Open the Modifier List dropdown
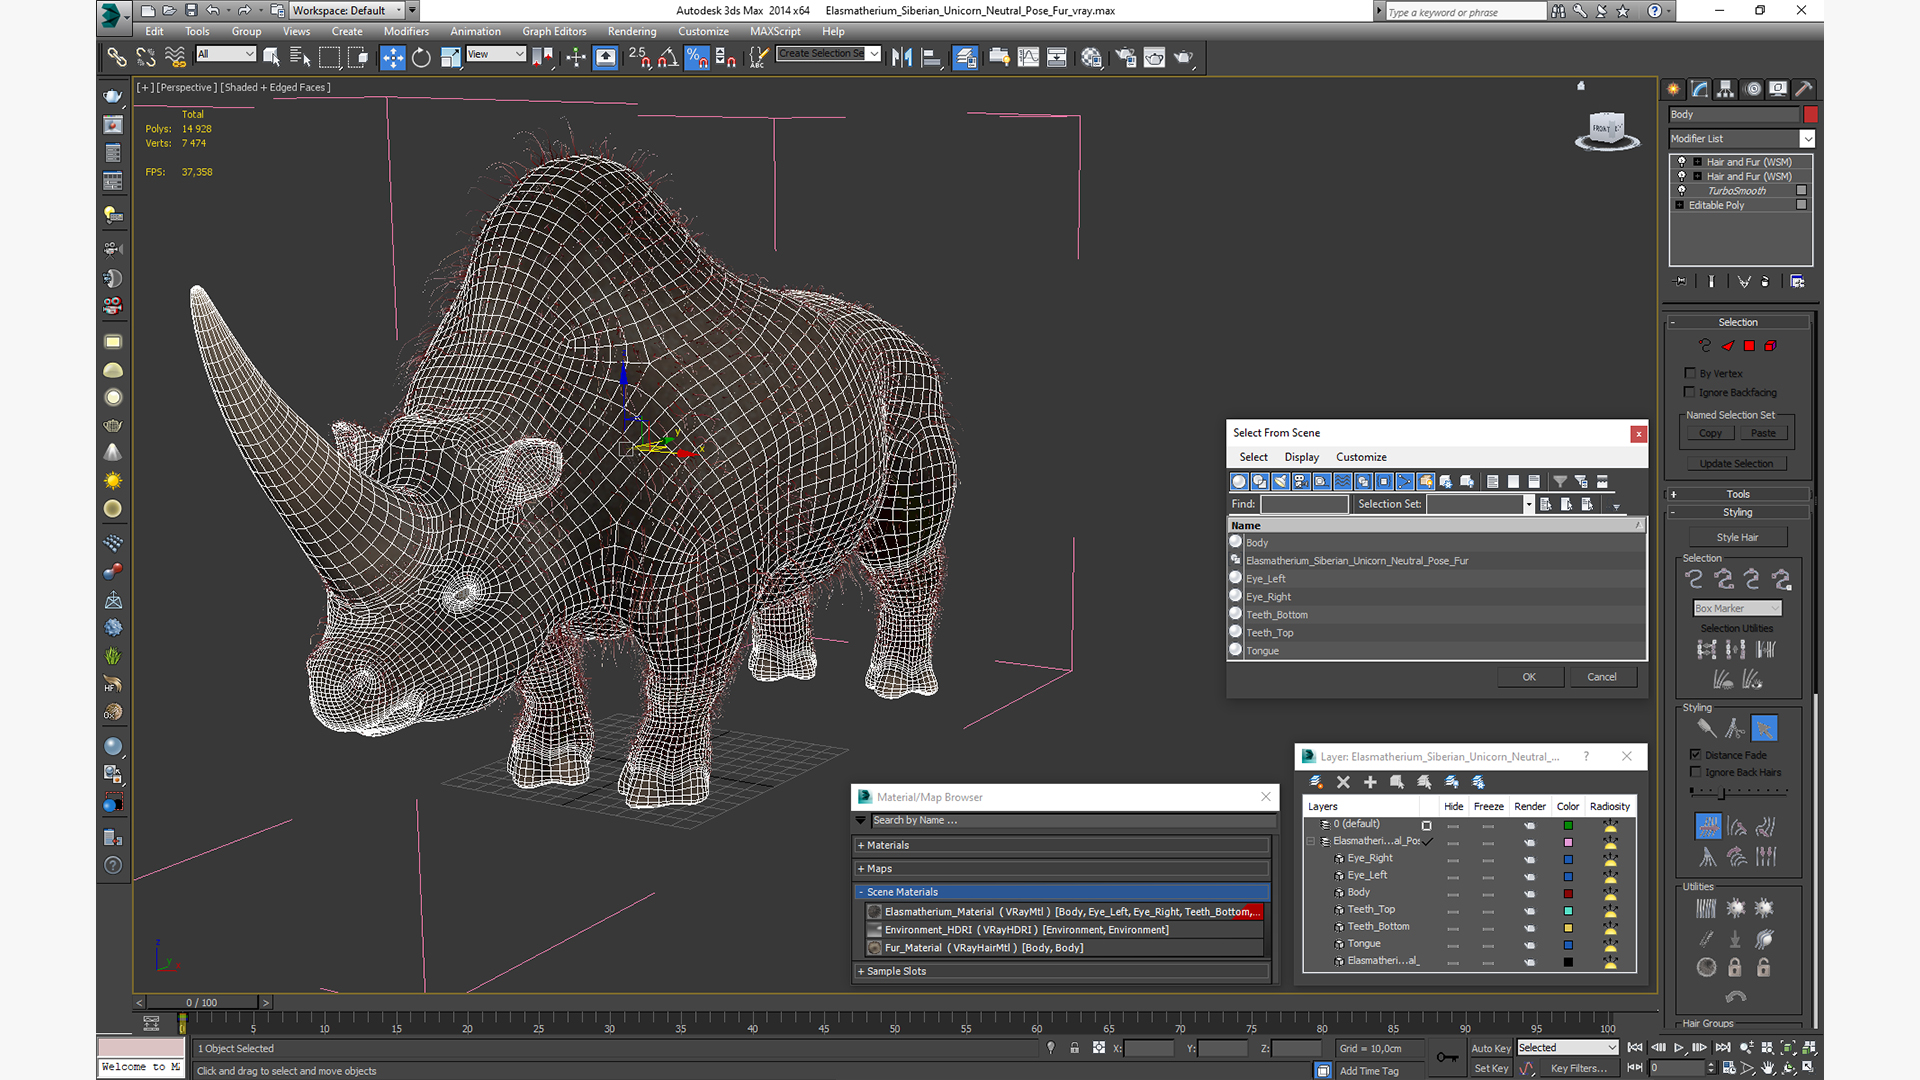1920x1080 pixels. tap(1807, 139)
